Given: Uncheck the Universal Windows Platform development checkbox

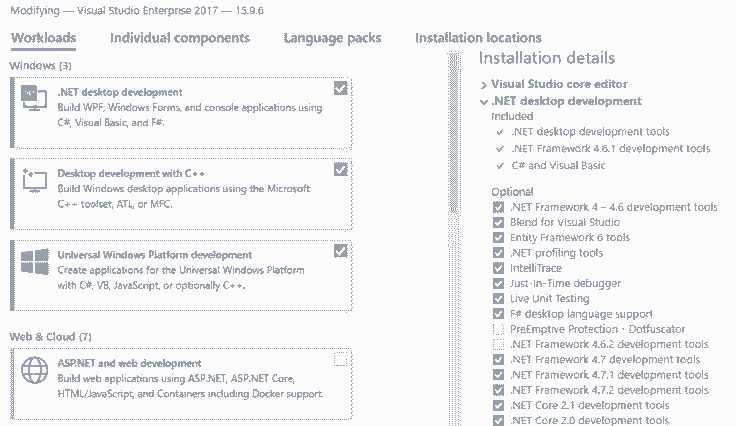Looking at the screenshot, I should tap(341, 251).
